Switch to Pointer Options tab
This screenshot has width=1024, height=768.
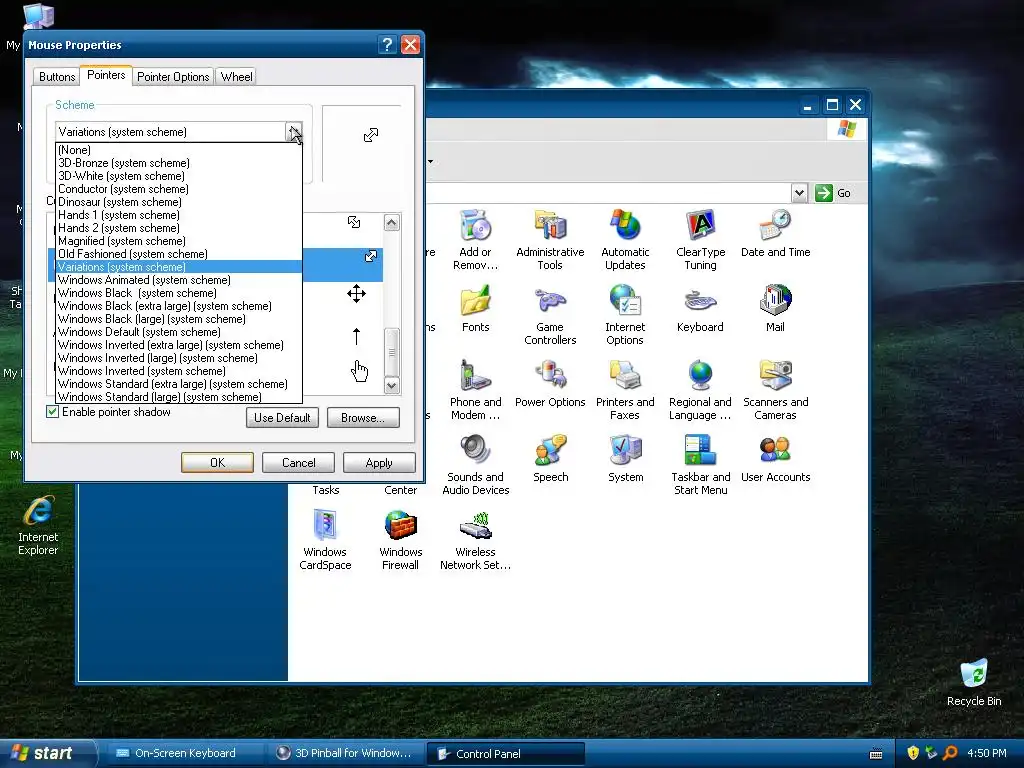click(x=173, y=77)
